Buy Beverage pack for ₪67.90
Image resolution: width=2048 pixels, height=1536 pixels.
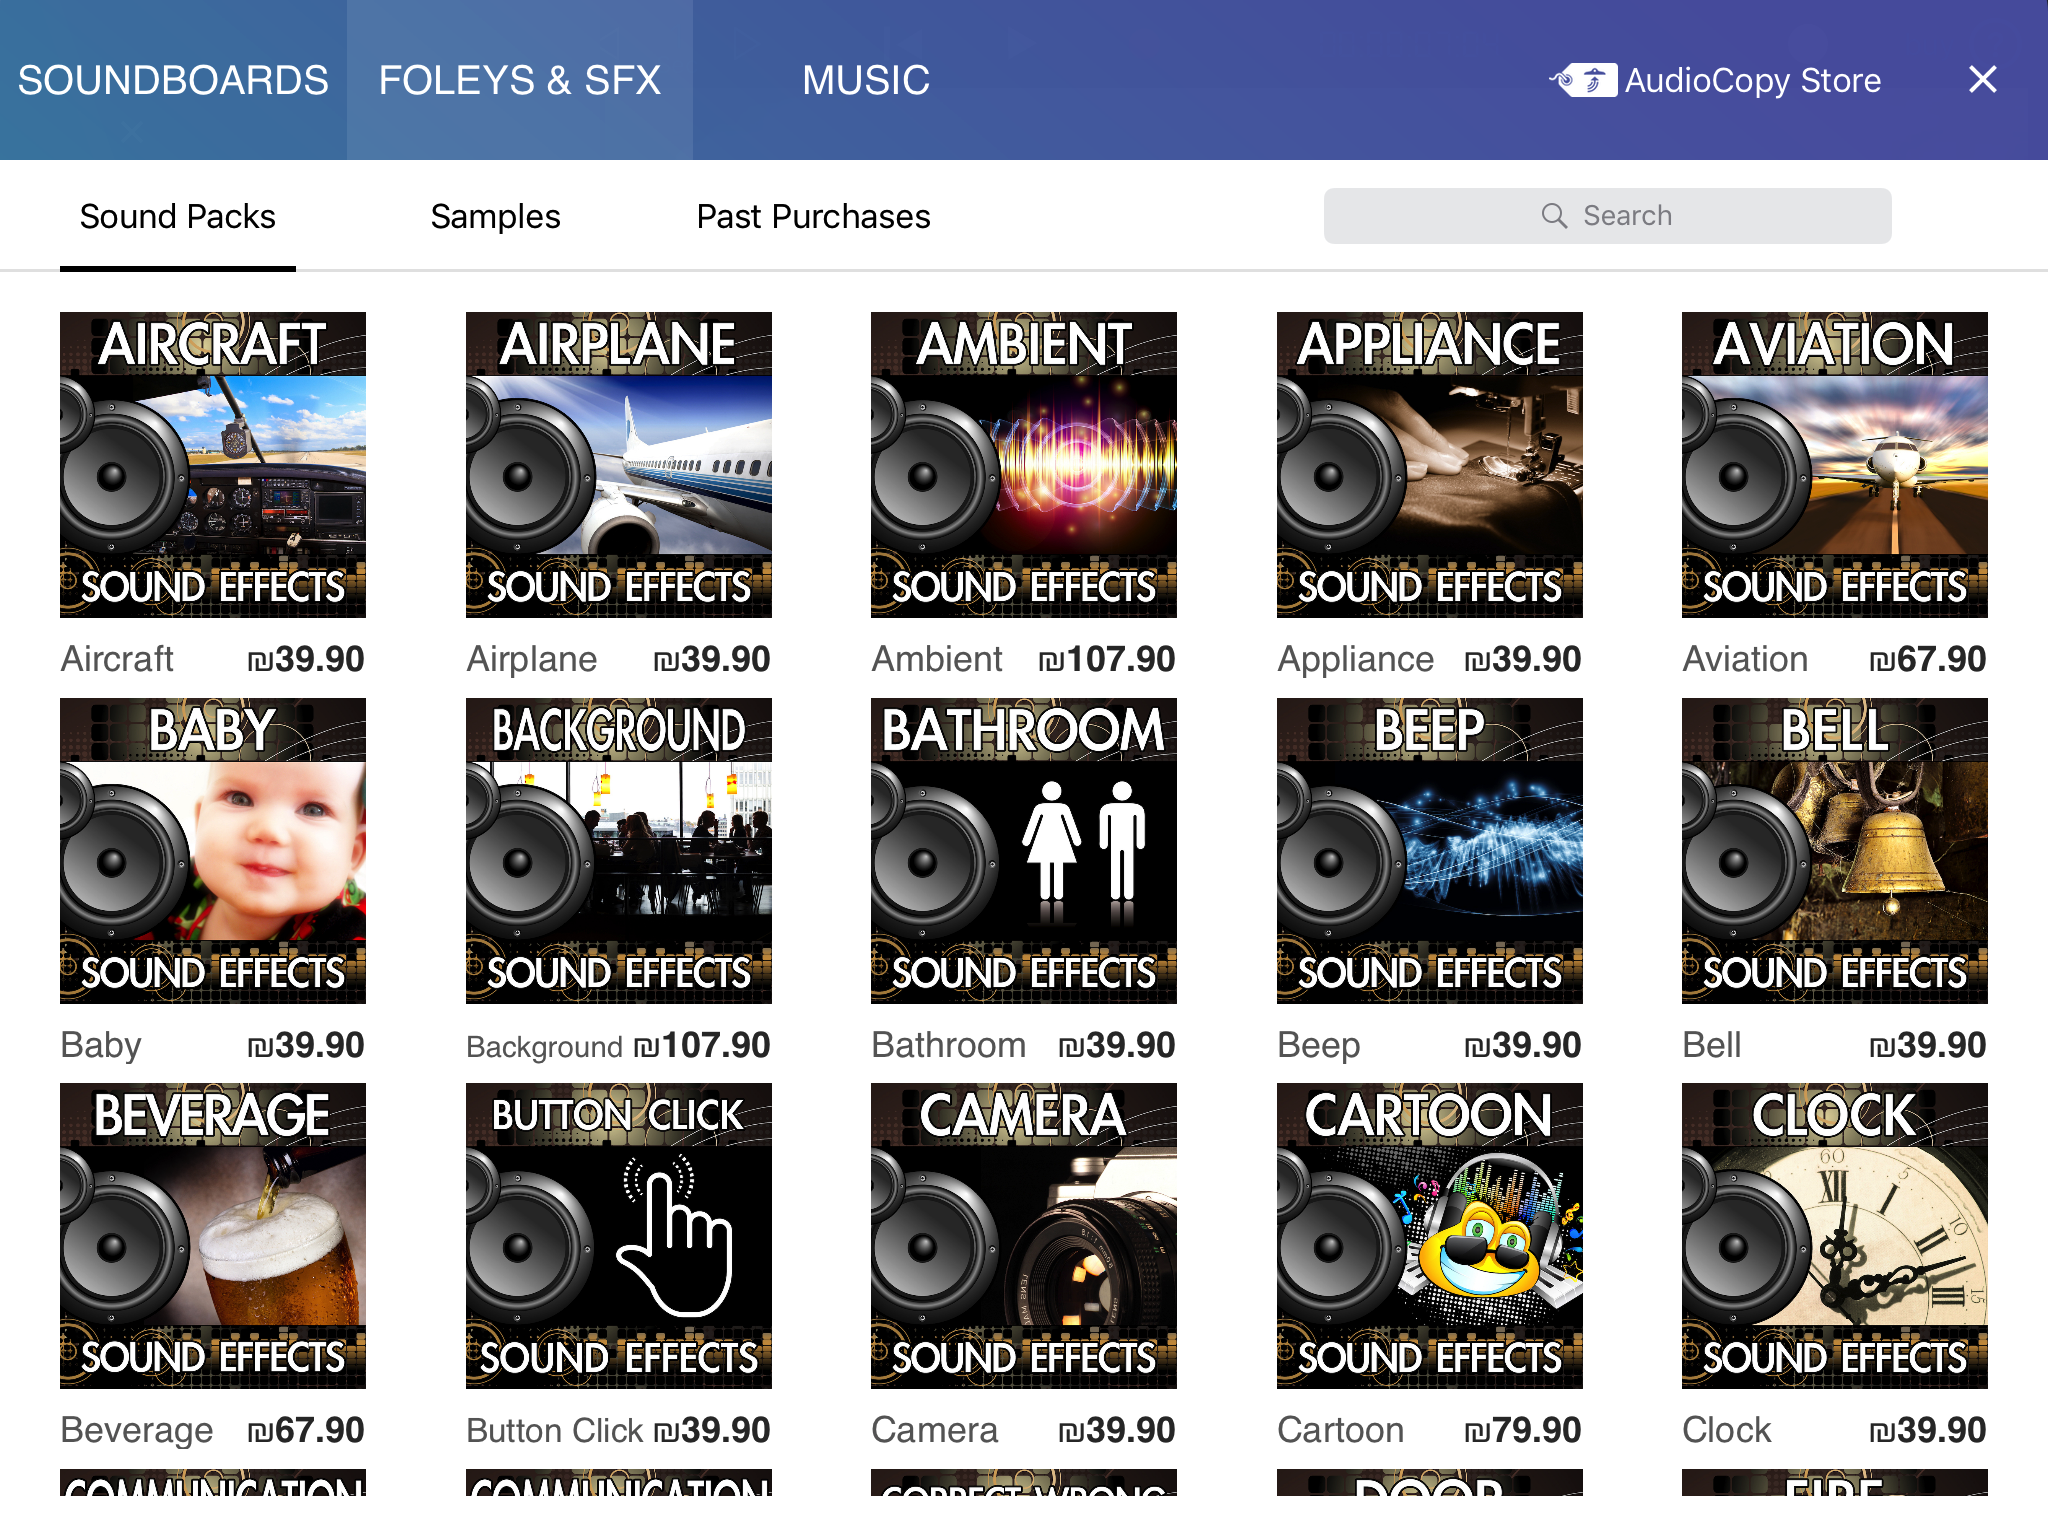[x=306, y=1430]
